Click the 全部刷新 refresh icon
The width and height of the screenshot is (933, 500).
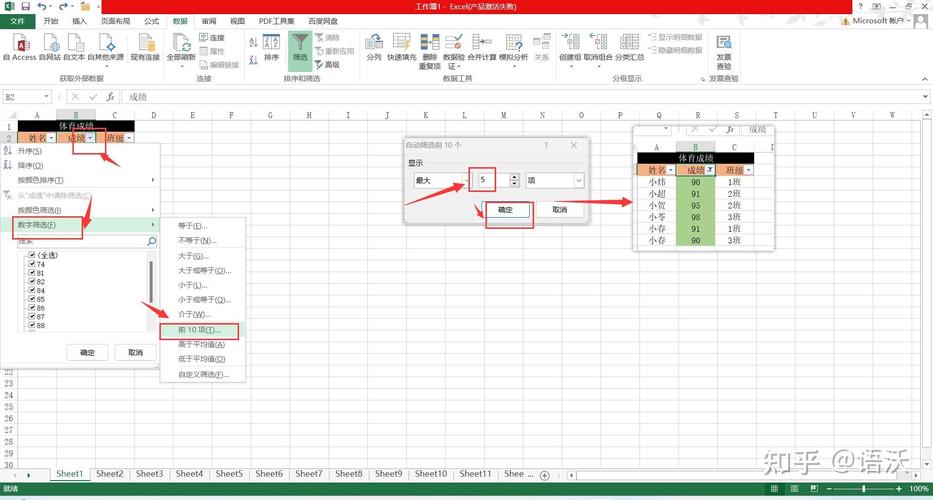pos(181,49)
